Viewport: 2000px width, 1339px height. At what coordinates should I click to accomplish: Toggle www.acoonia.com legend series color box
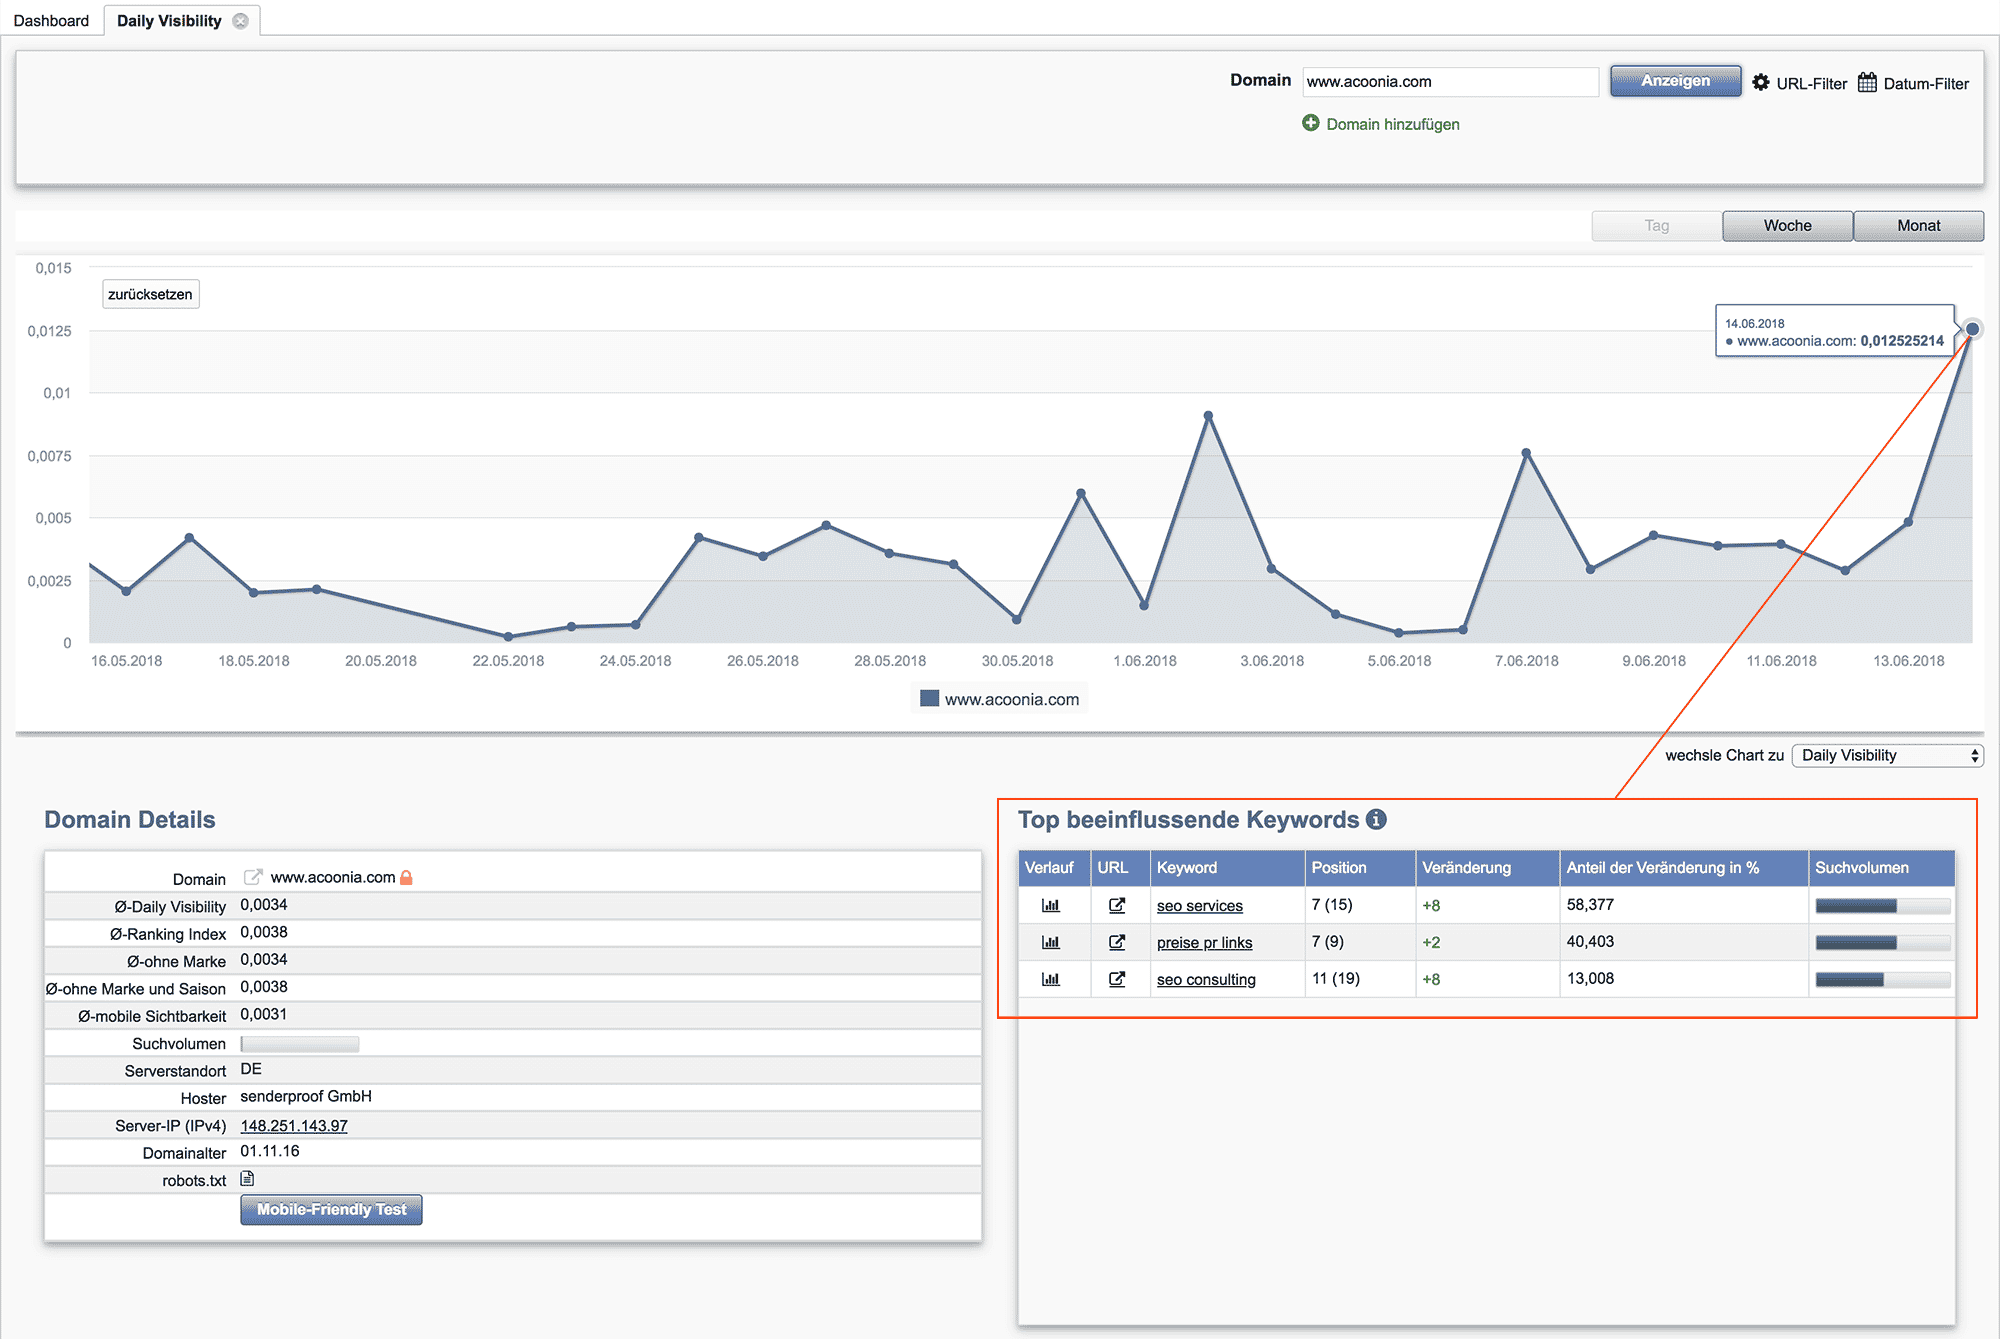(929, 699)
